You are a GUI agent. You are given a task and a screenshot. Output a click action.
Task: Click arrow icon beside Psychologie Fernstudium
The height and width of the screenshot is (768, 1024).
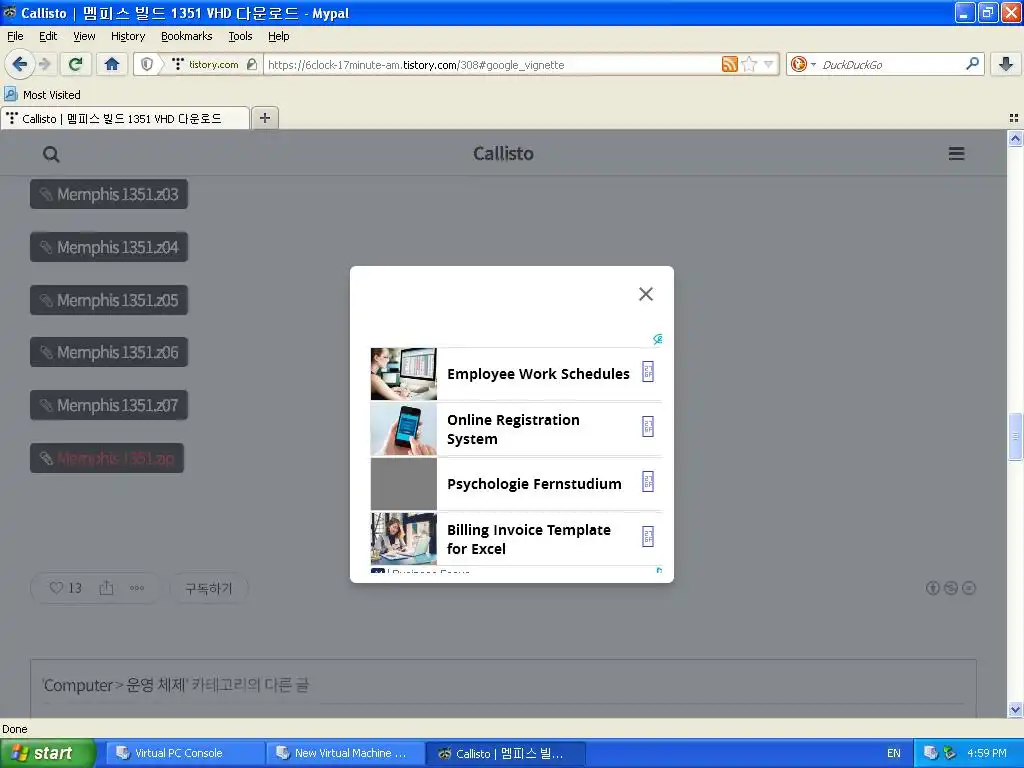pos(648,482)
